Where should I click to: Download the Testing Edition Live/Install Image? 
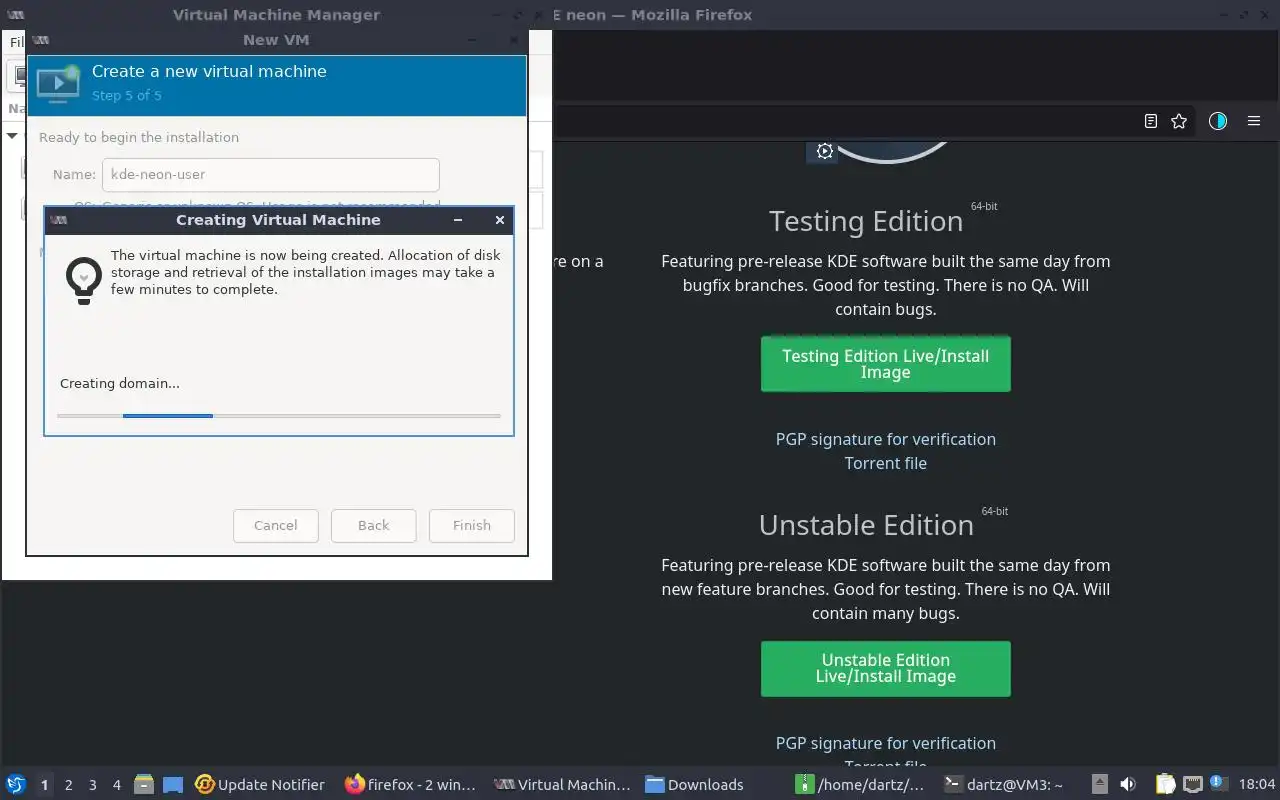(886, 364)
